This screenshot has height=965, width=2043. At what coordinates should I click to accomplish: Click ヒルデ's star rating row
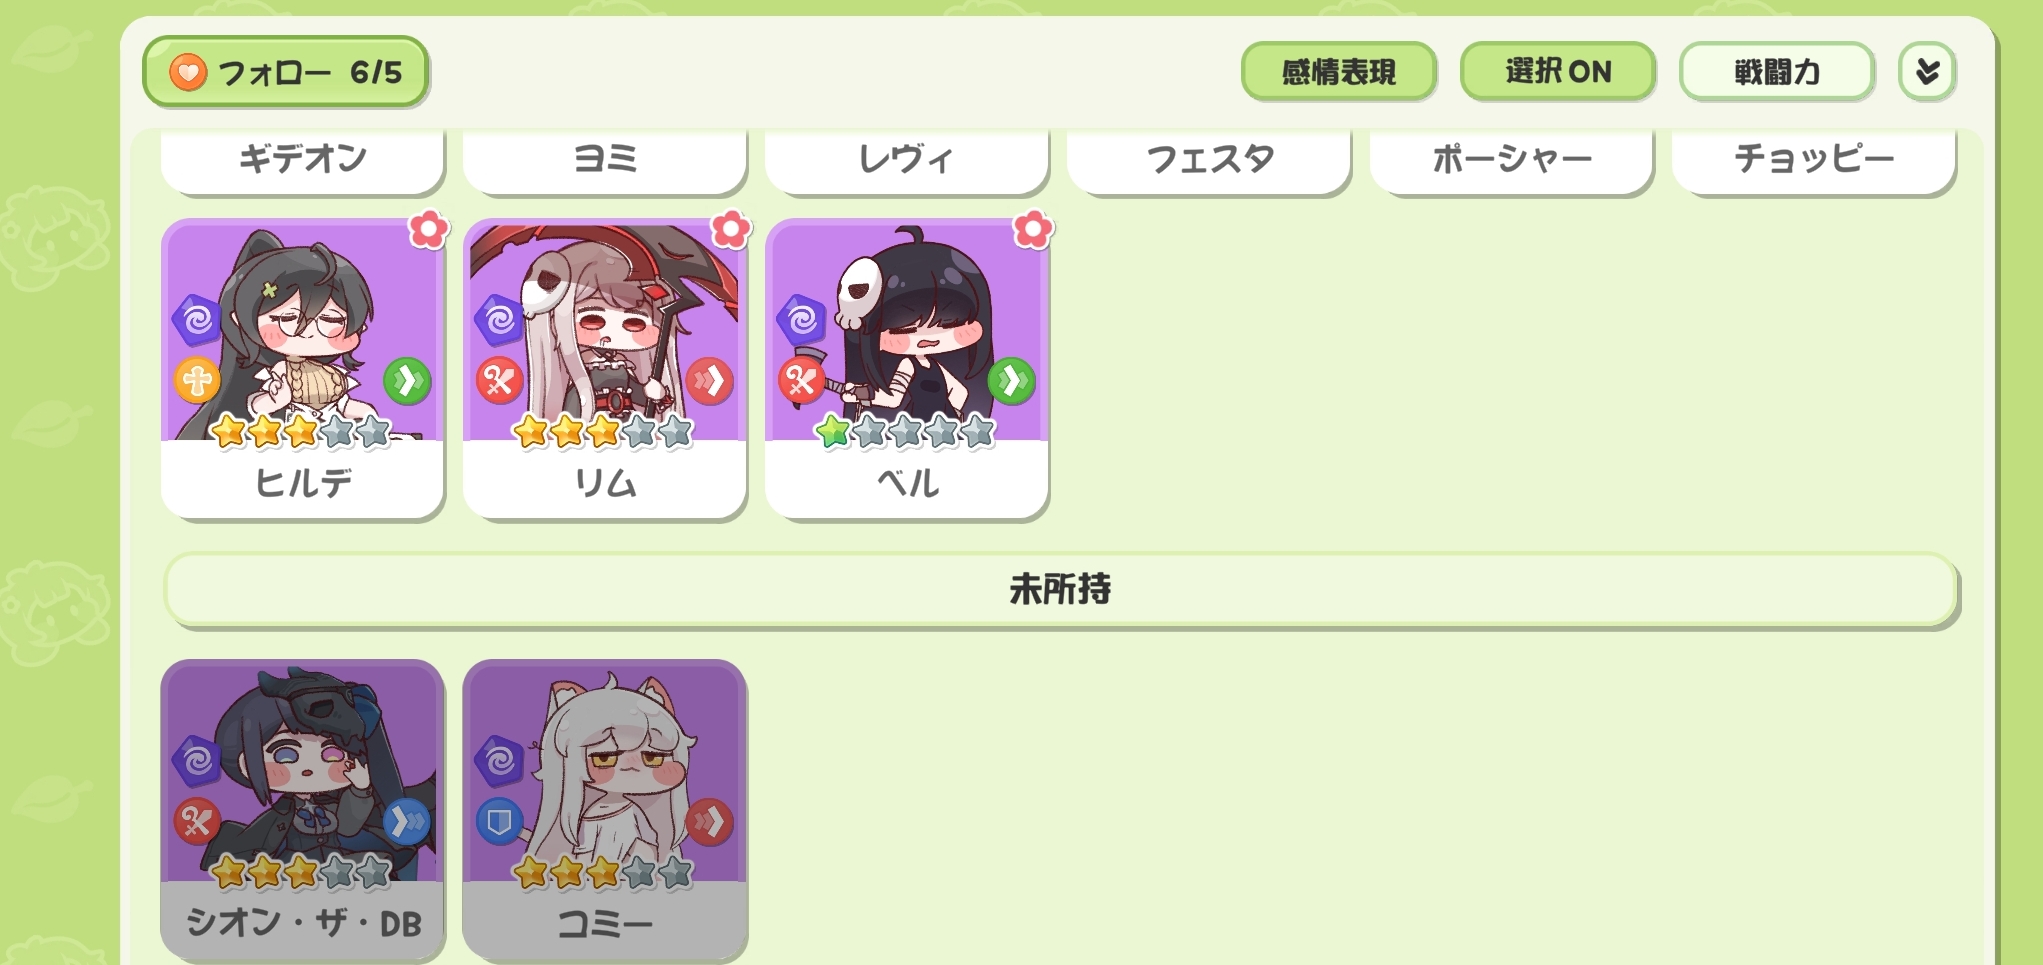[x=301, y=431]
